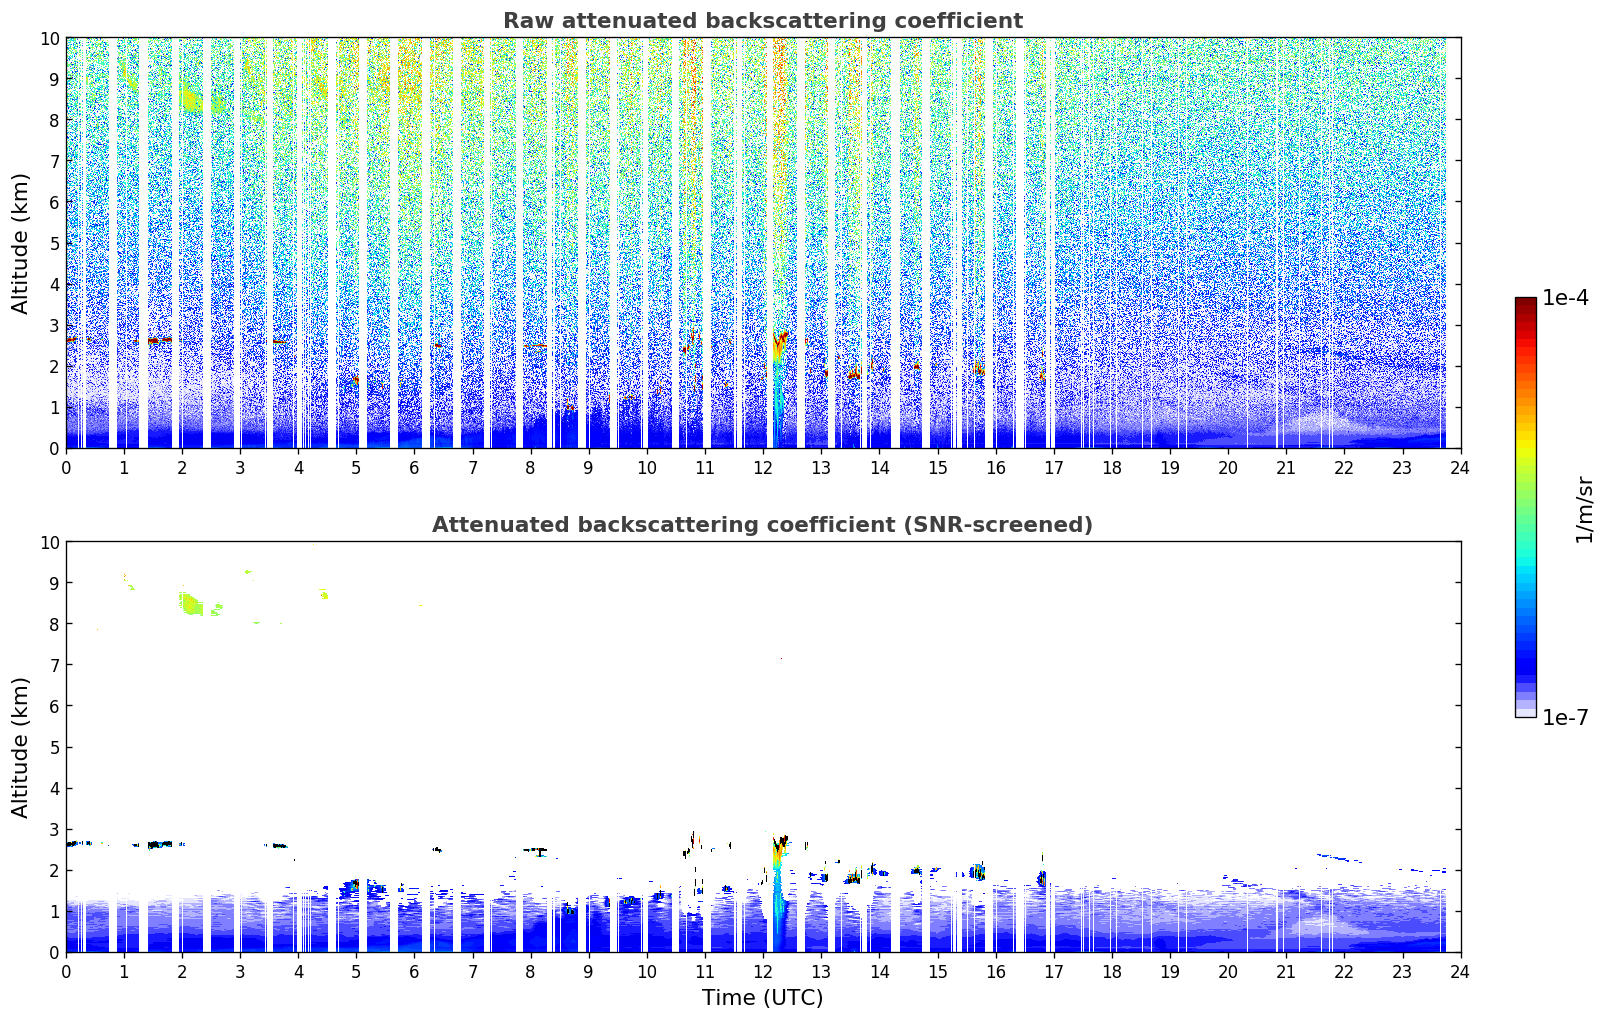This screenshot has width=1606, height=1020.
Task: Click the 'Raw attenuated backscattering coefficient' title
Action: coord(762,21)
